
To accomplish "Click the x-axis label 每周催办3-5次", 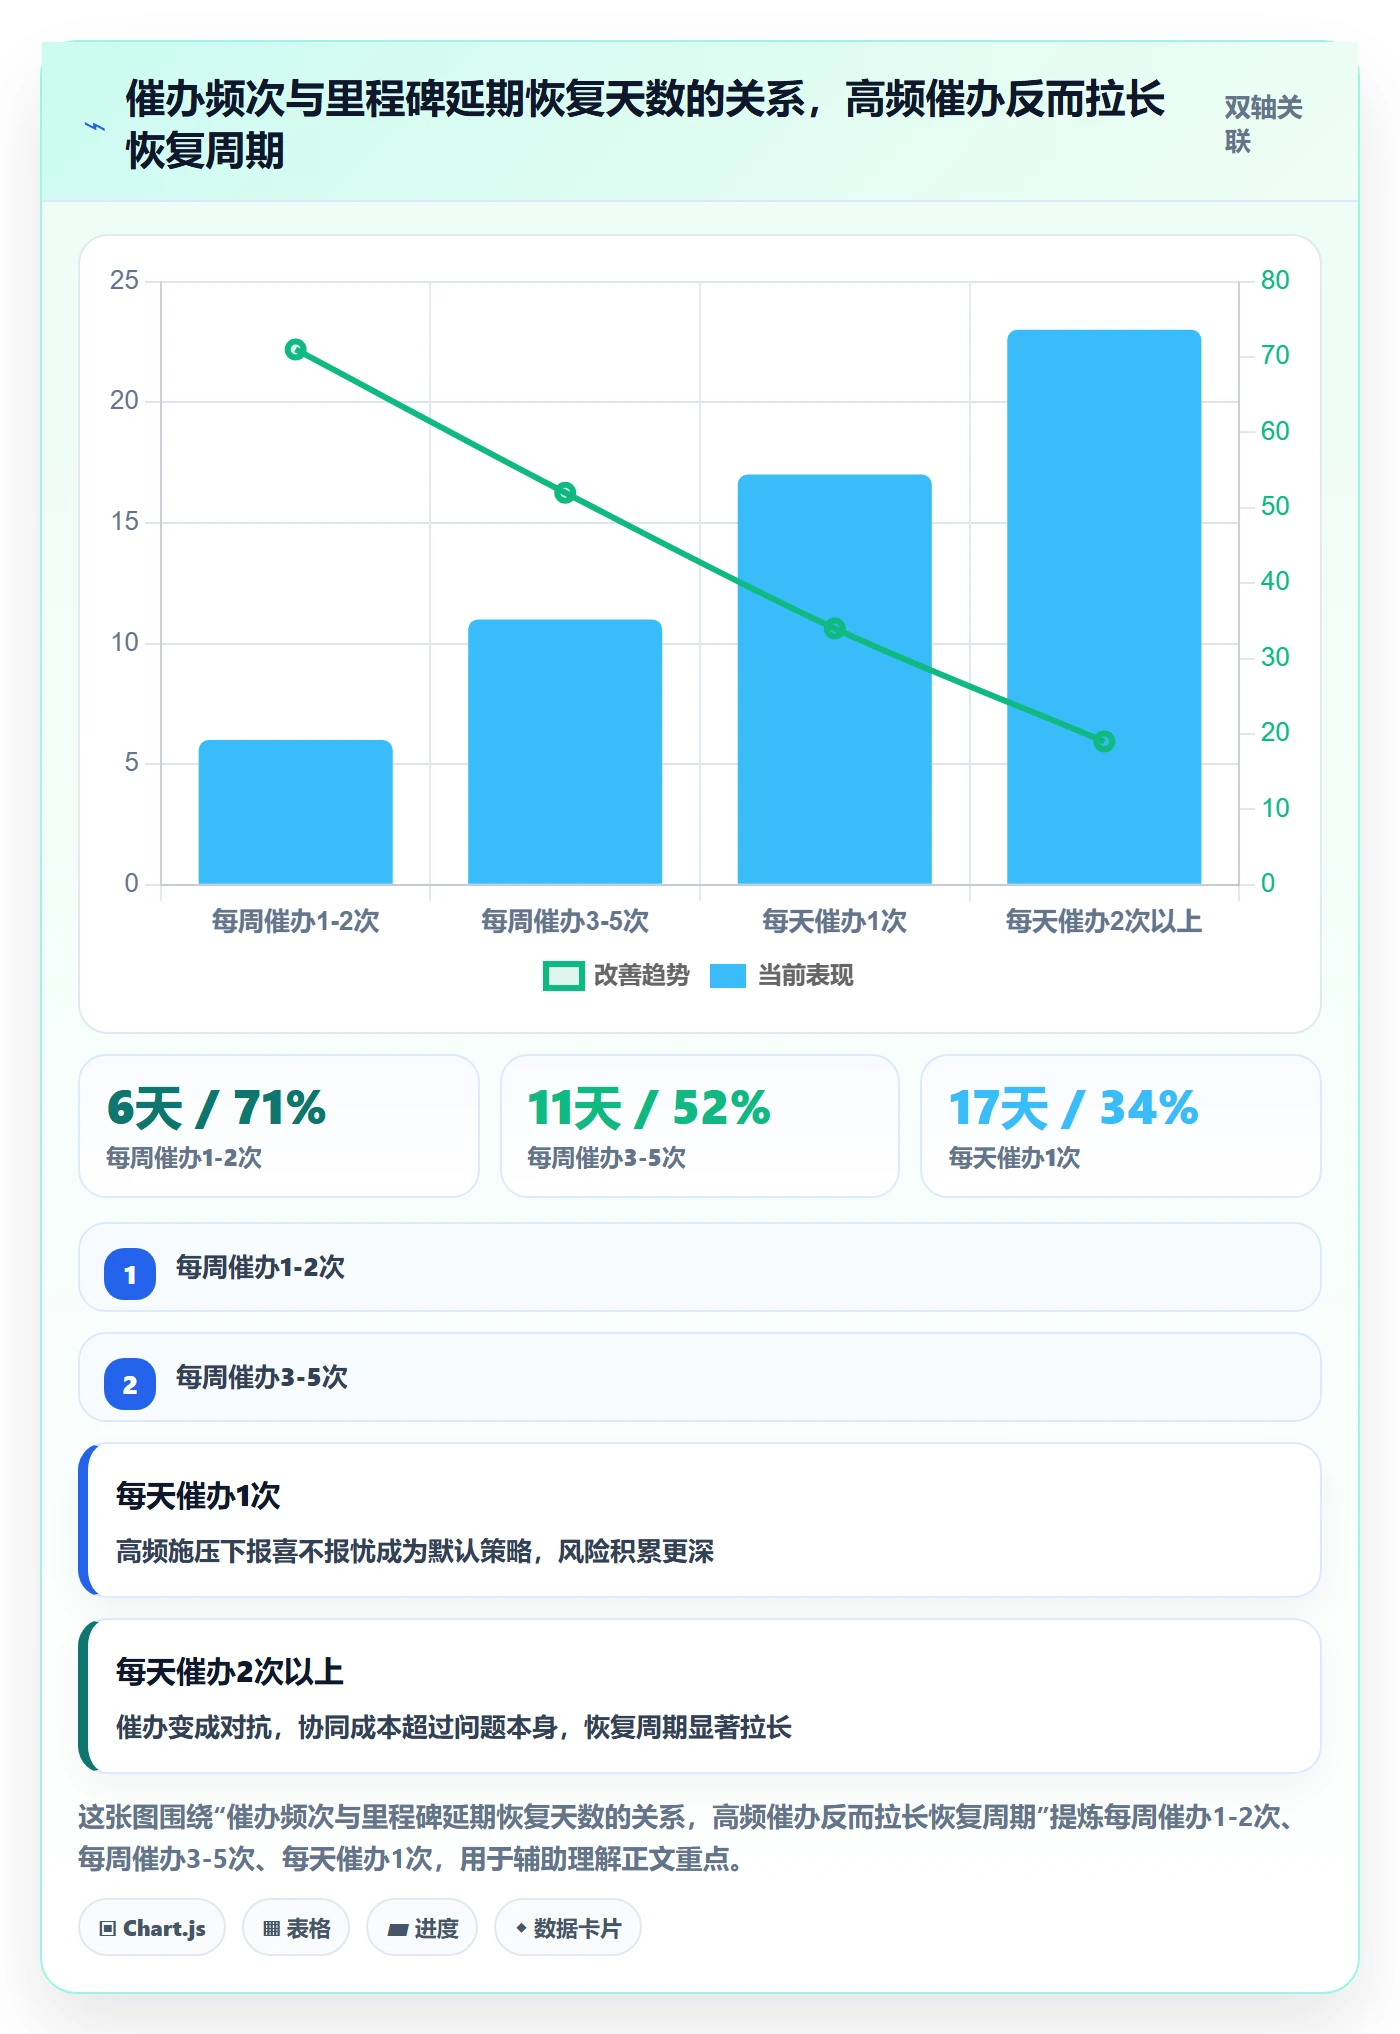I will 565,921.
